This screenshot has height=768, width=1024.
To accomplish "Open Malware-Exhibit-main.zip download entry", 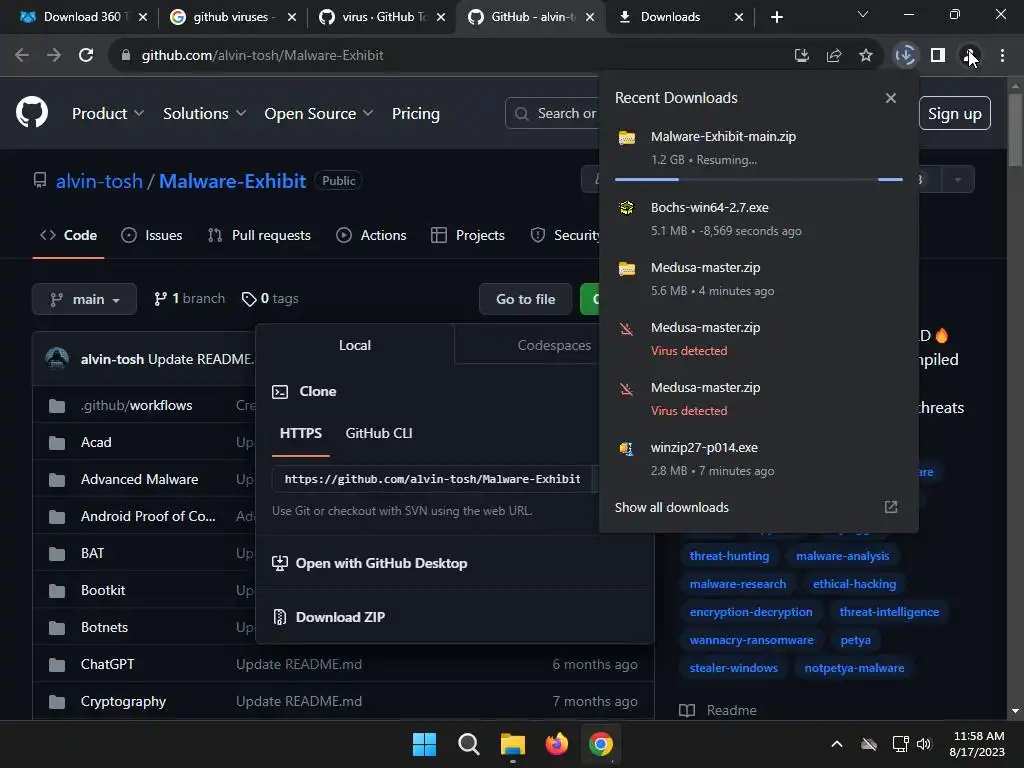I will pyautogui.click(x=758, y=148).
